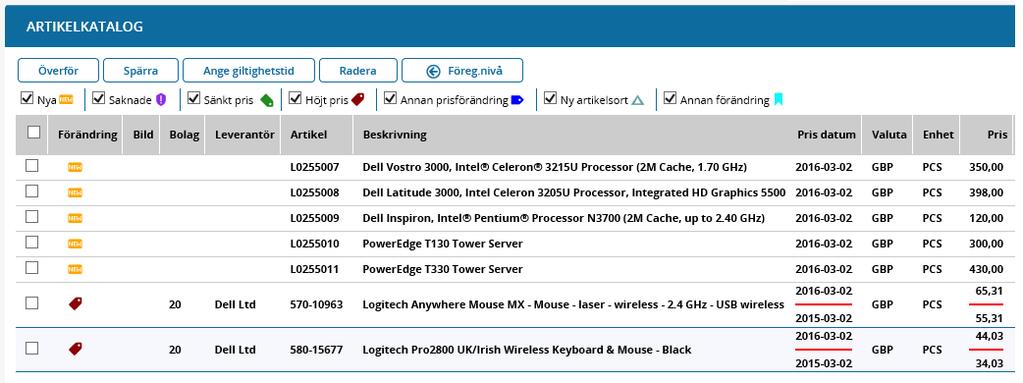Select the checkbox for article L0255009
This screenshot has width=1023, height=383.
click(x=32, y=217)
